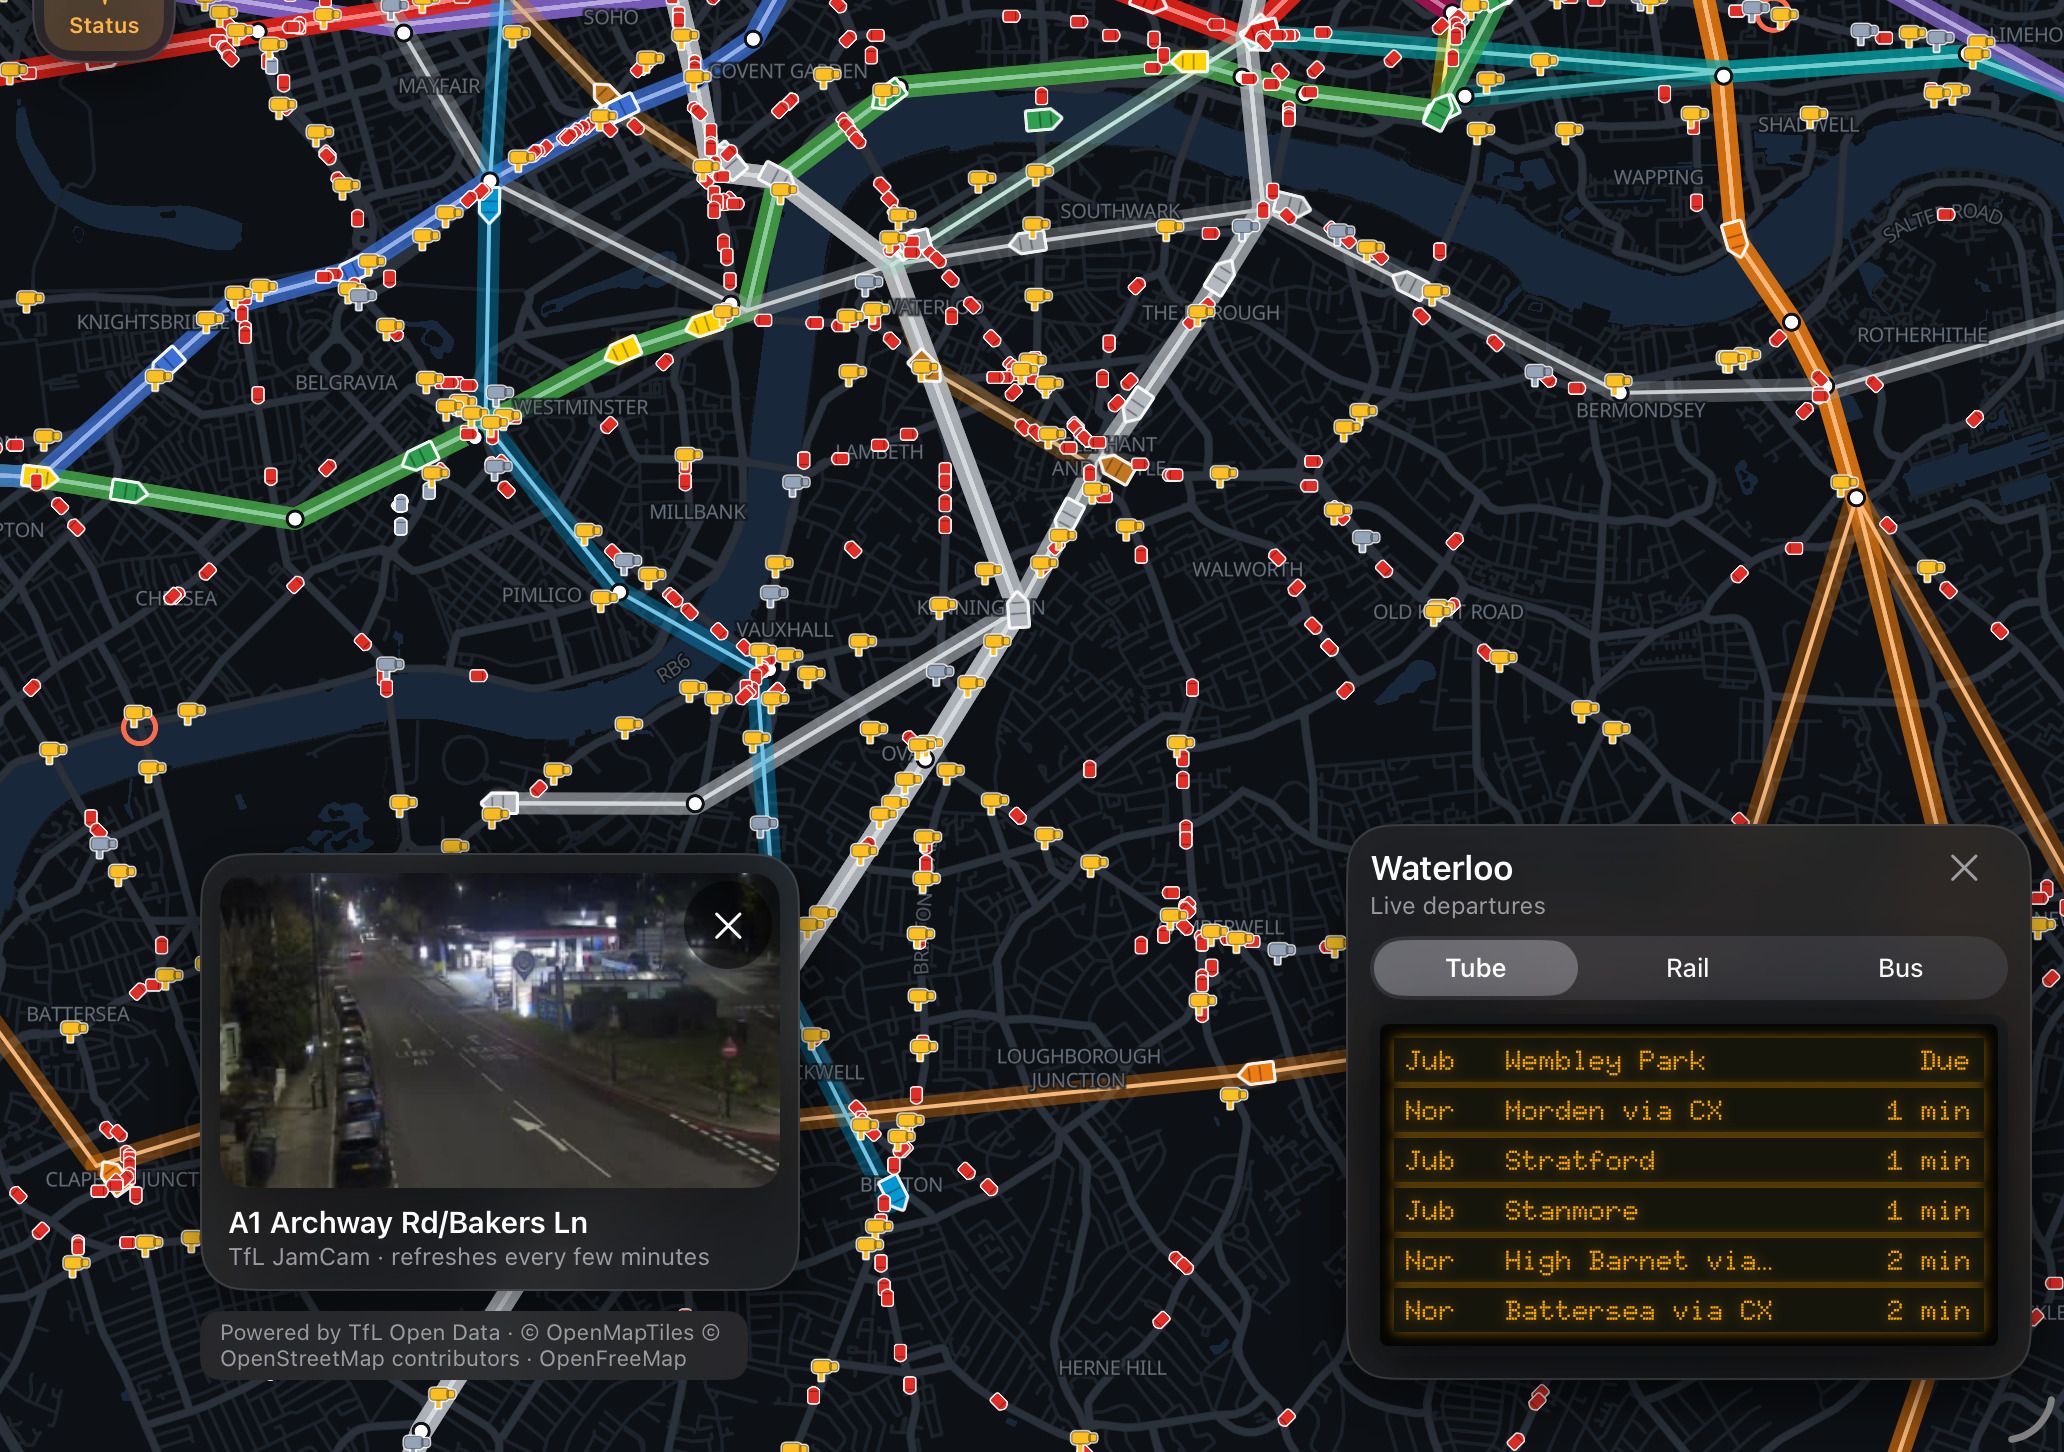
Task: Close the A1 Archway Rd JamCam popup
Action: (x=728, y=926)
